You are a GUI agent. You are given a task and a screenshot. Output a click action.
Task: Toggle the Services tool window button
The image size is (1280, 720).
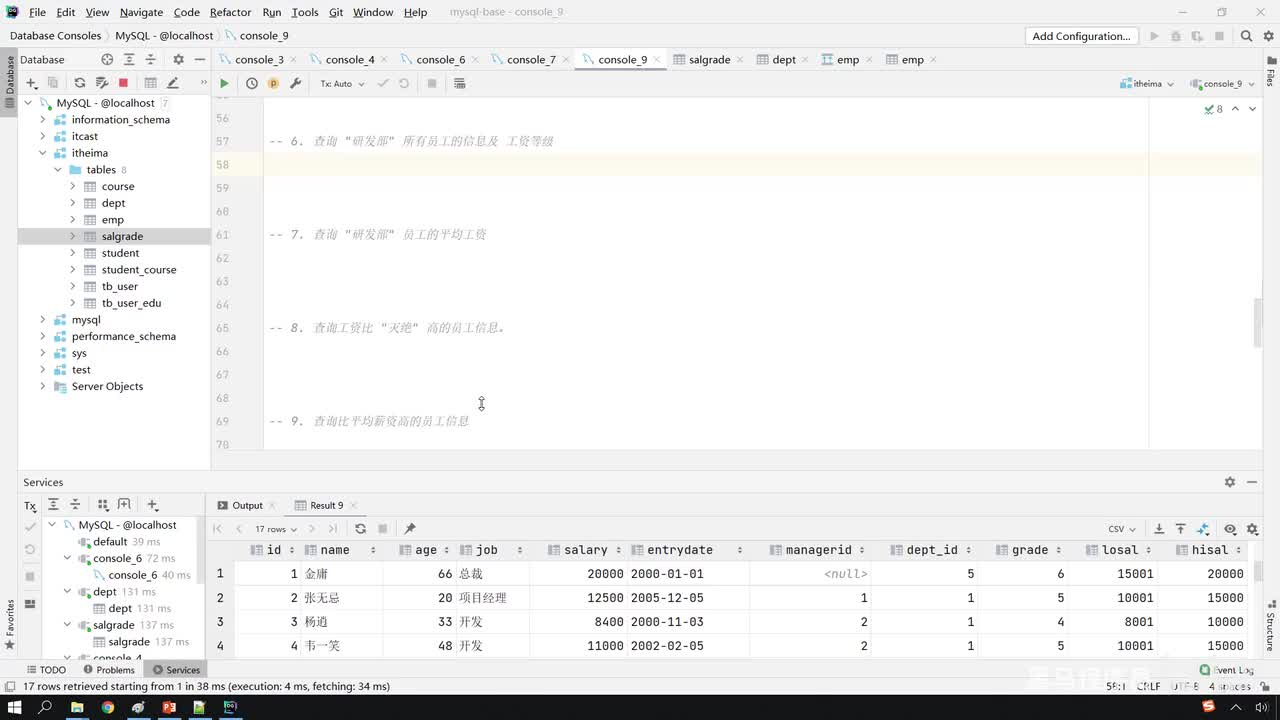point(176,670)
